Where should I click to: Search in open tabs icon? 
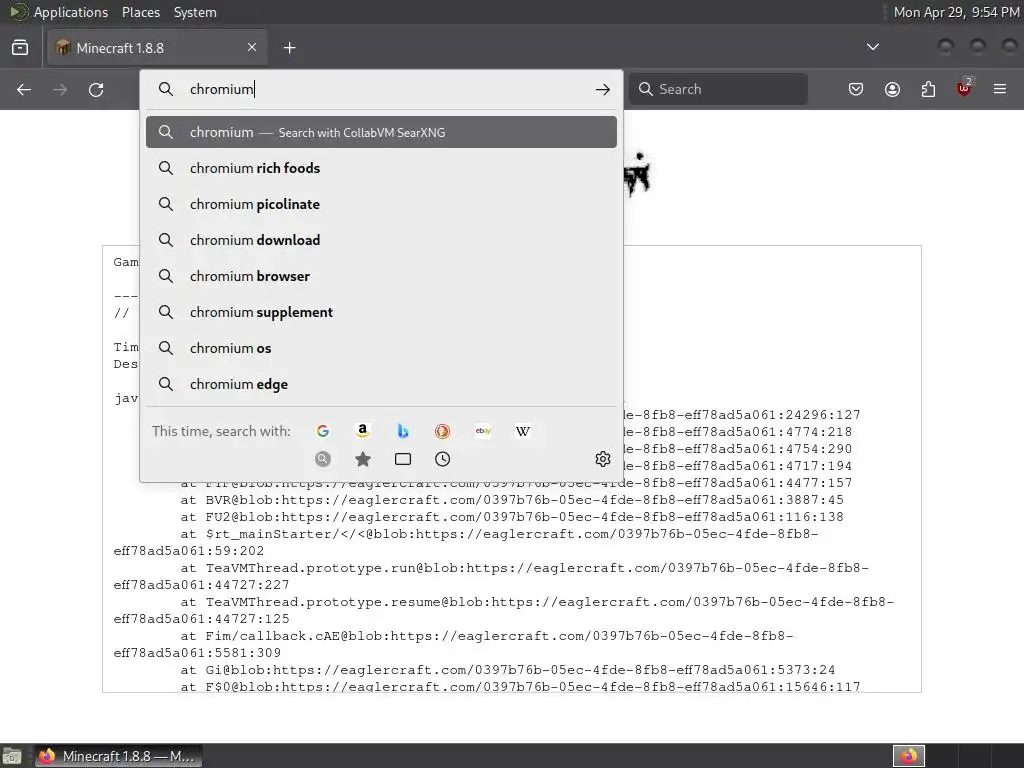403,459
